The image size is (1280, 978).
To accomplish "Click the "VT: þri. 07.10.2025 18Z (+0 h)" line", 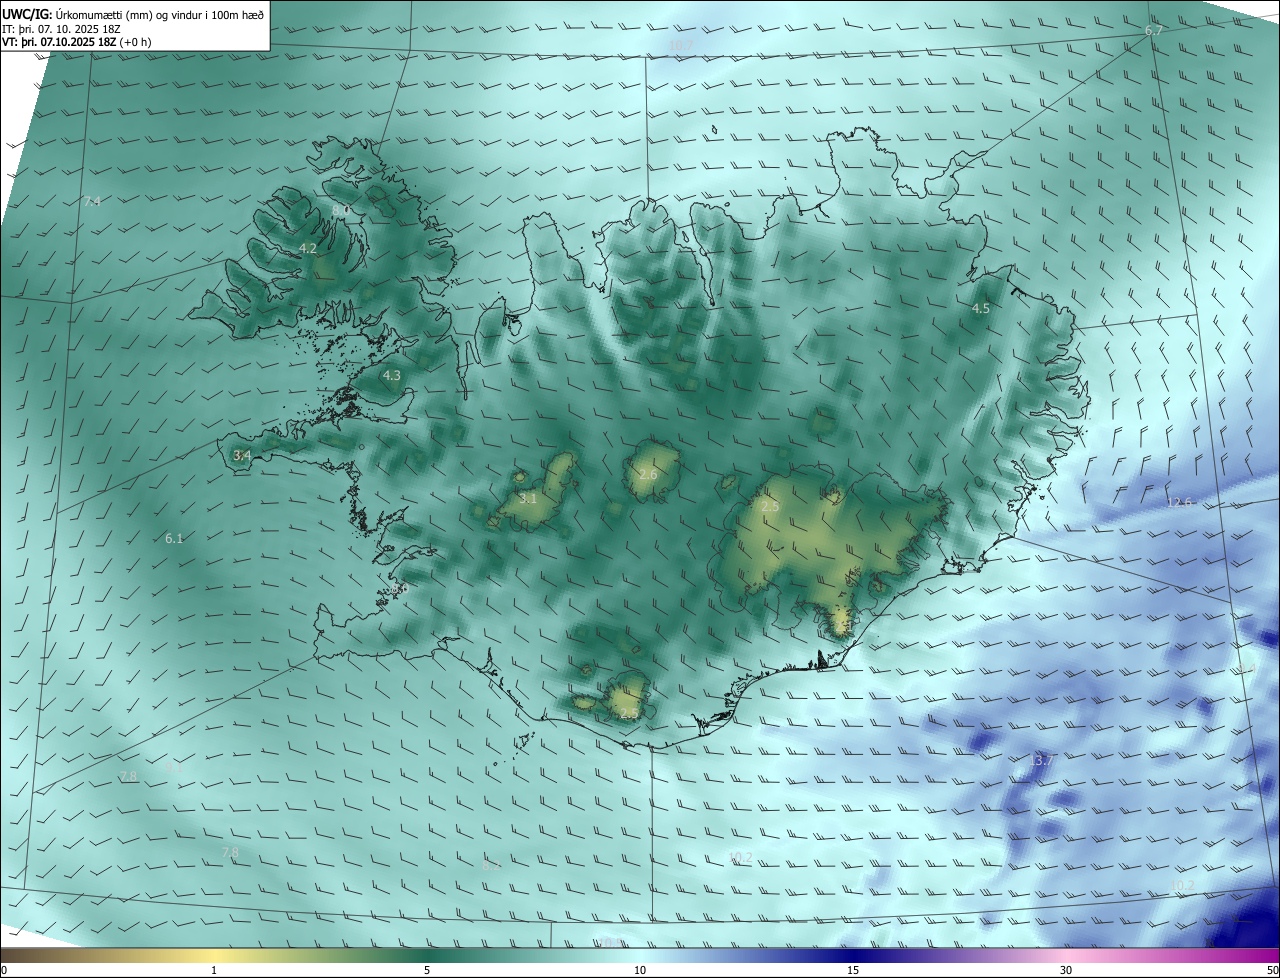I will (77, 43).
